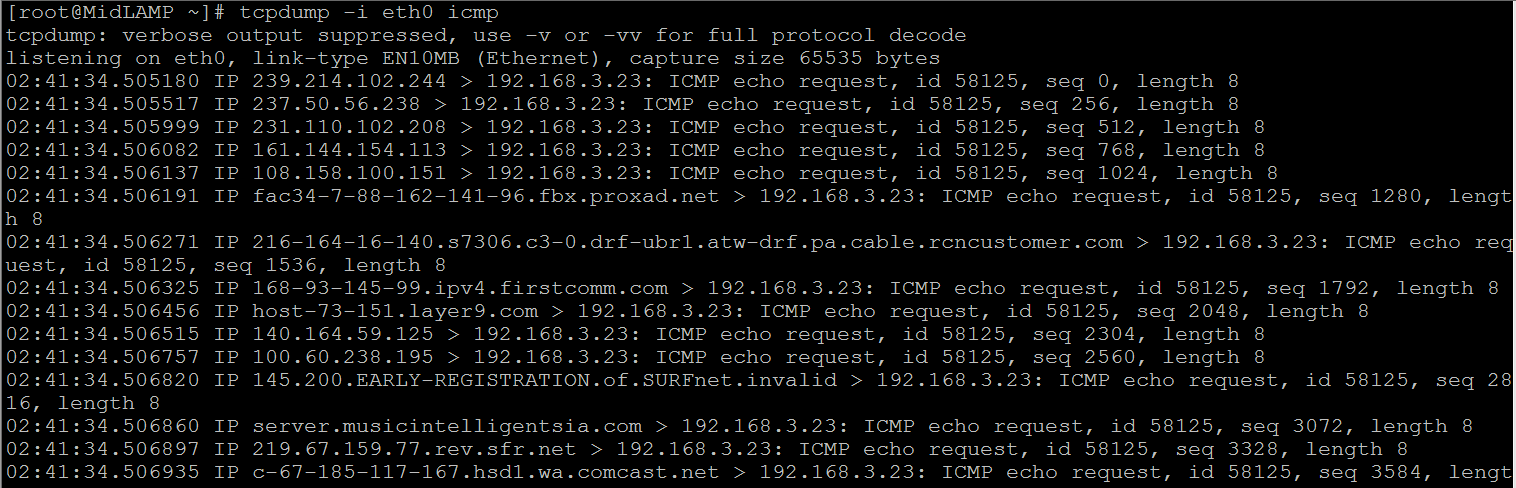Click the timestamp 02:41:34.505180
Image resolution: width=1516 pixels, height=488 pixels.
point(103,81)
